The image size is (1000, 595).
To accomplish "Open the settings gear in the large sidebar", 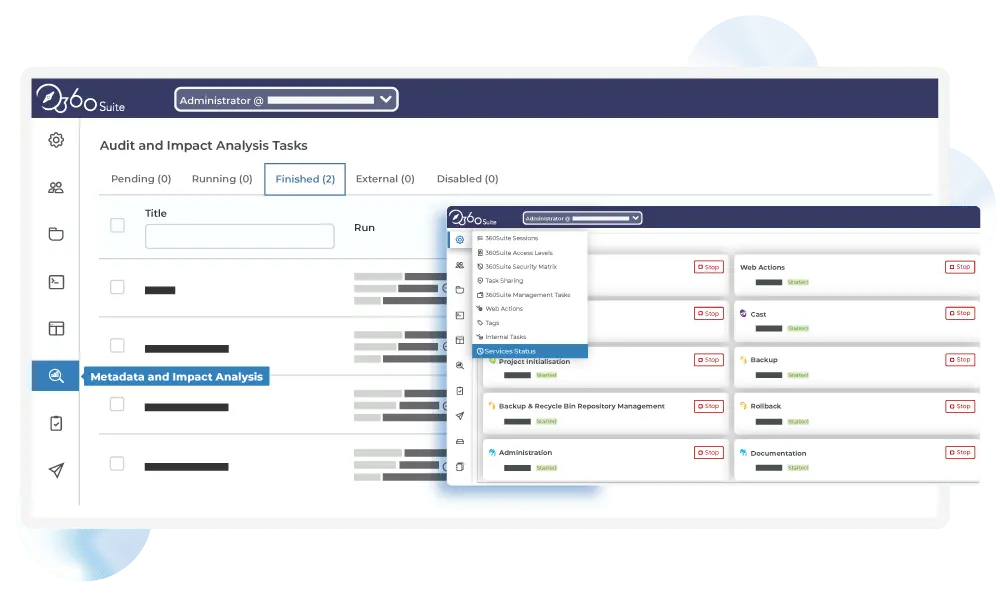I will click(x=56, y=140).
